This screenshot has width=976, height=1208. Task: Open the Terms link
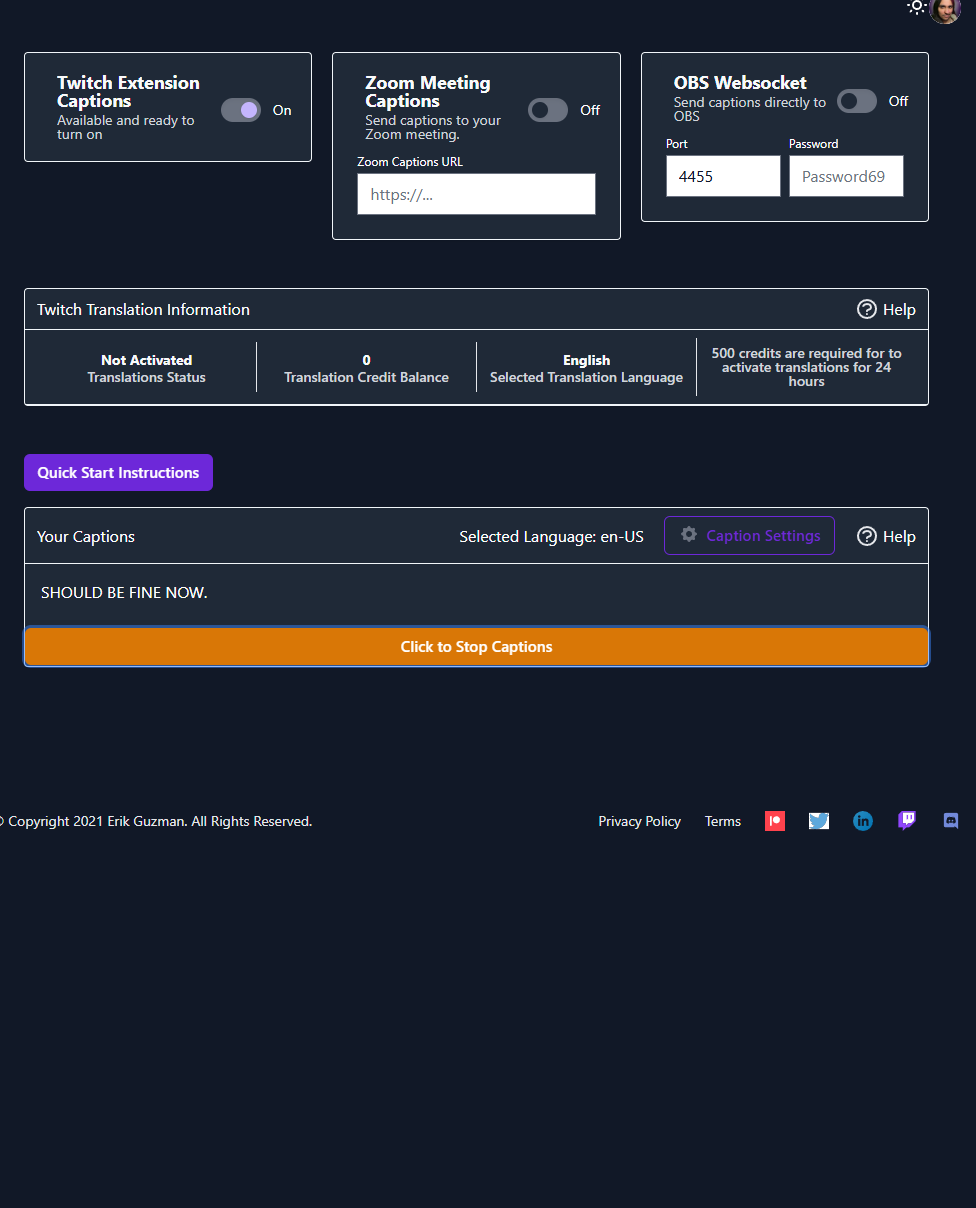click(723, 821)
